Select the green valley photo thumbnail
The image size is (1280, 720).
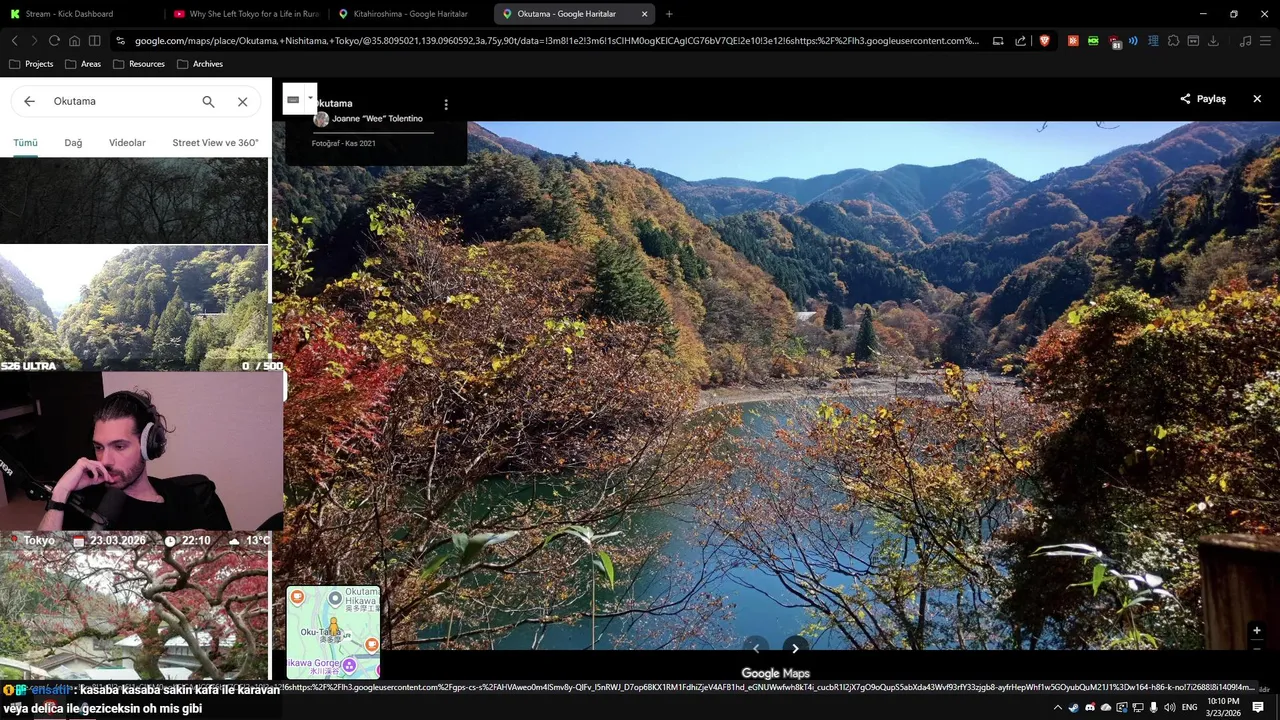[134, 308]
